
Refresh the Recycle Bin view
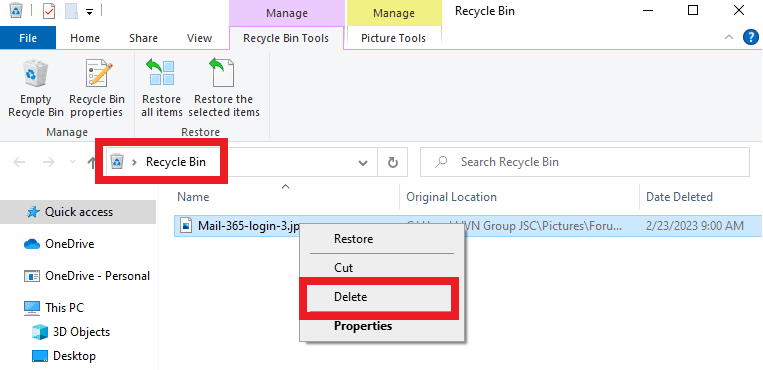coord(393,163)
